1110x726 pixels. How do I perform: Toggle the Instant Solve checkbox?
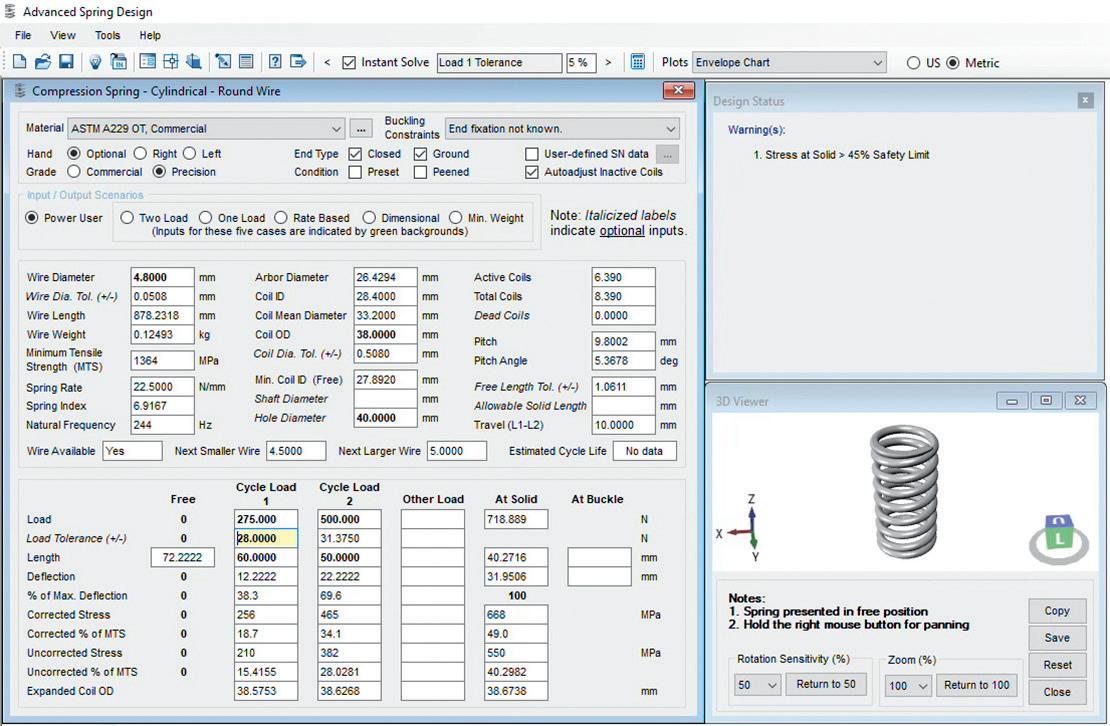coord(349,63)
